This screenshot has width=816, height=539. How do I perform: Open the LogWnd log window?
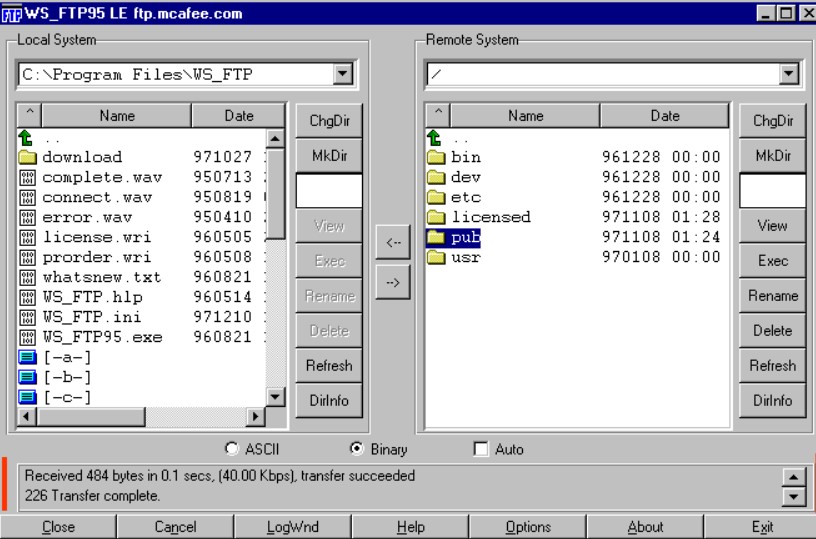point(293,527)
